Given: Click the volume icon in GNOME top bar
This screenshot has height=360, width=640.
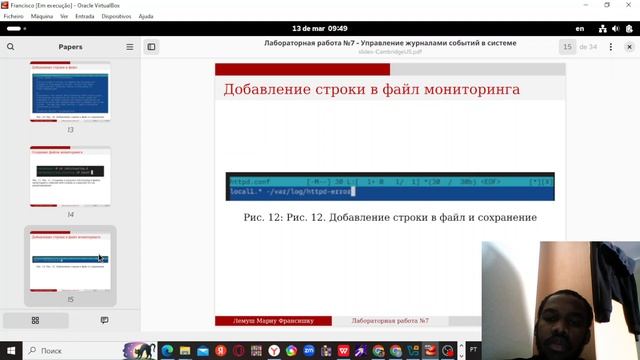Looking at the screenshot, I should (x=616, y=29).
